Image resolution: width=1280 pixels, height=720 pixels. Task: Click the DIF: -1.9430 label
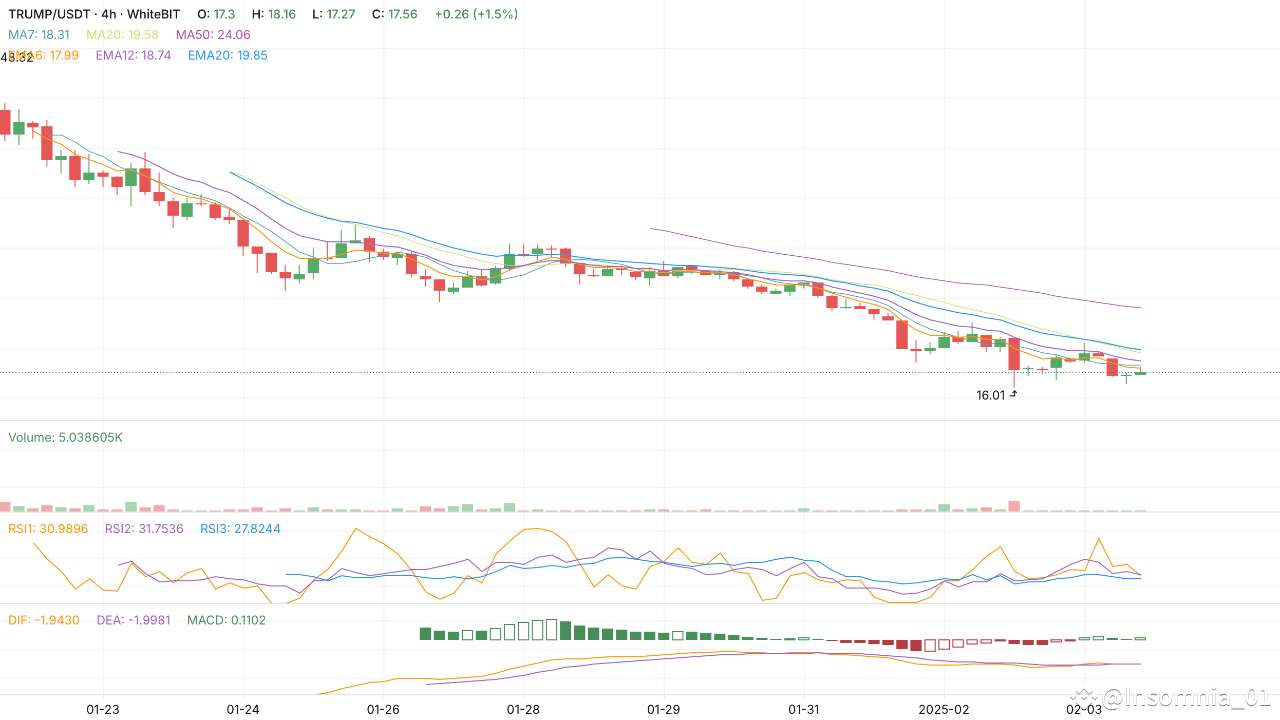click(44, 620)
